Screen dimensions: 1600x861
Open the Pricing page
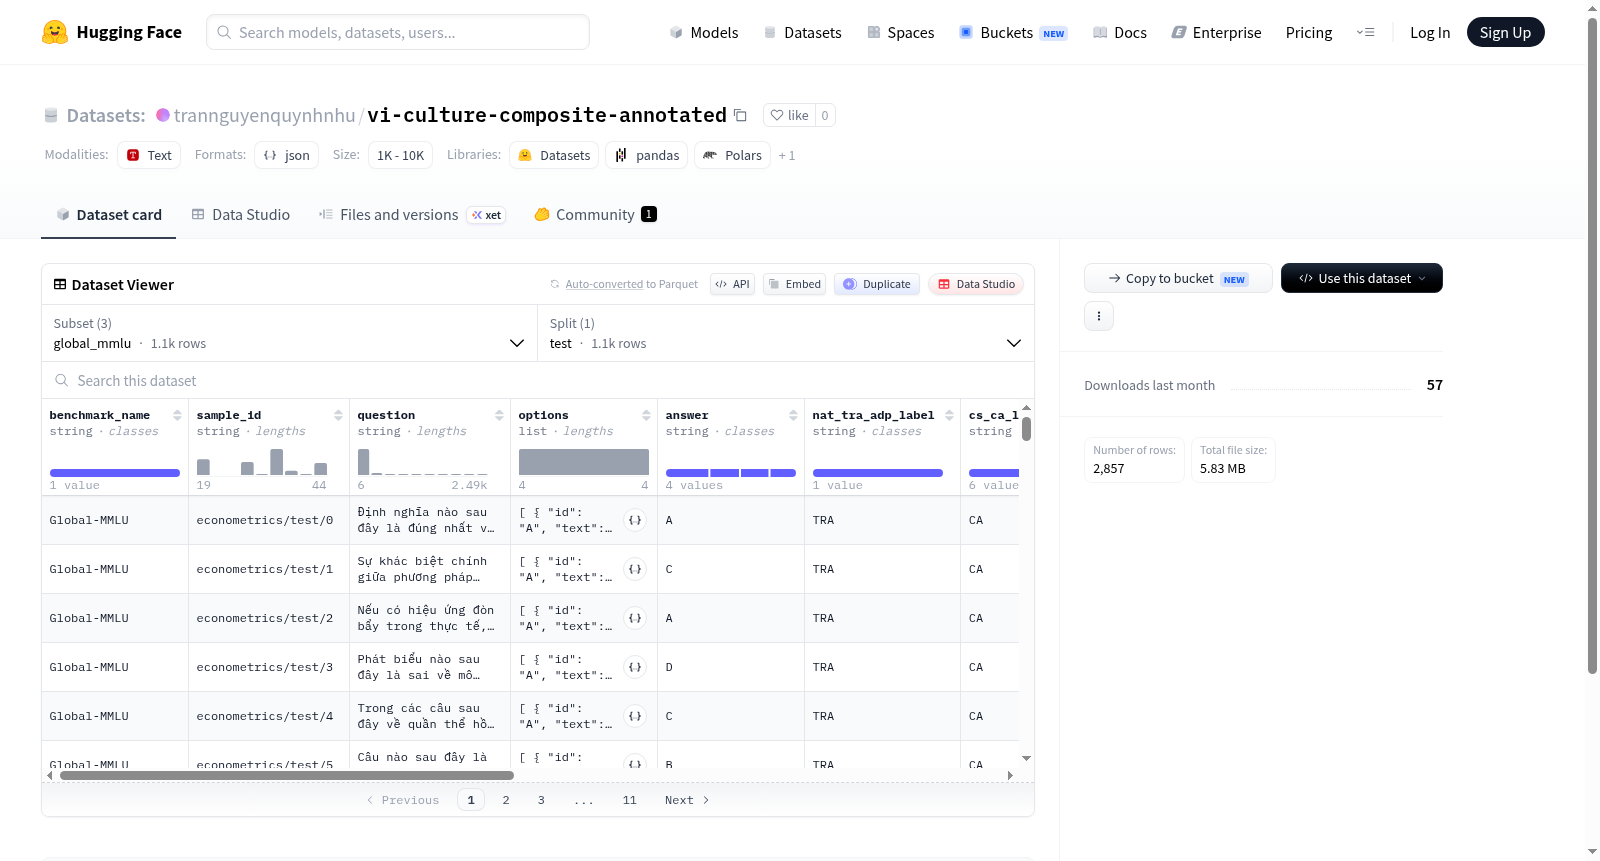(x=1309, y=32)
